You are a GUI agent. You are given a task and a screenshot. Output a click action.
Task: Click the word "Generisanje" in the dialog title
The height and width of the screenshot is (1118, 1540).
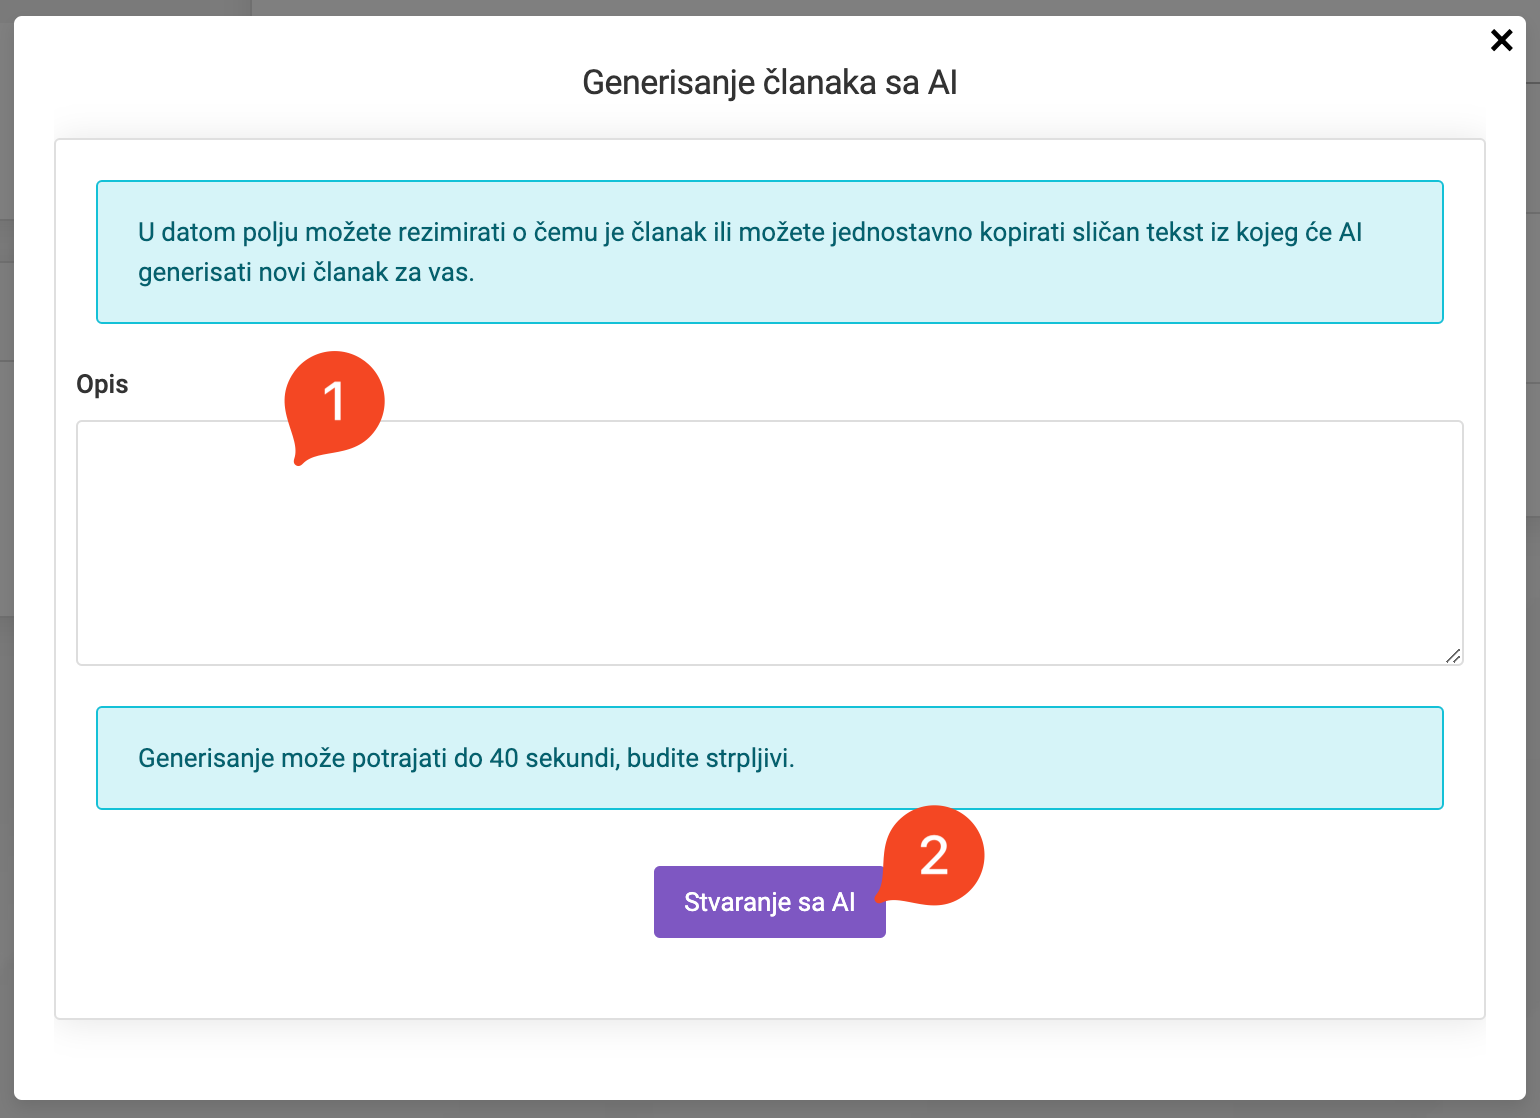tap(668, 82)
